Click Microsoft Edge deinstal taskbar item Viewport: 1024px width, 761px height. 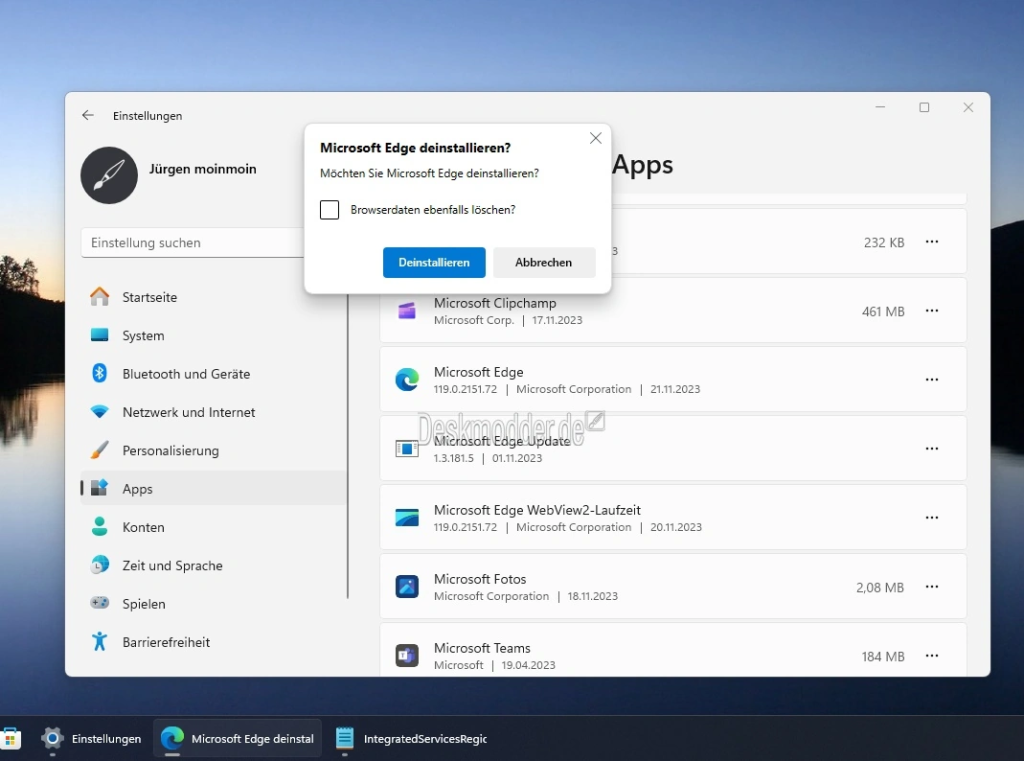[x=238, y=738]
